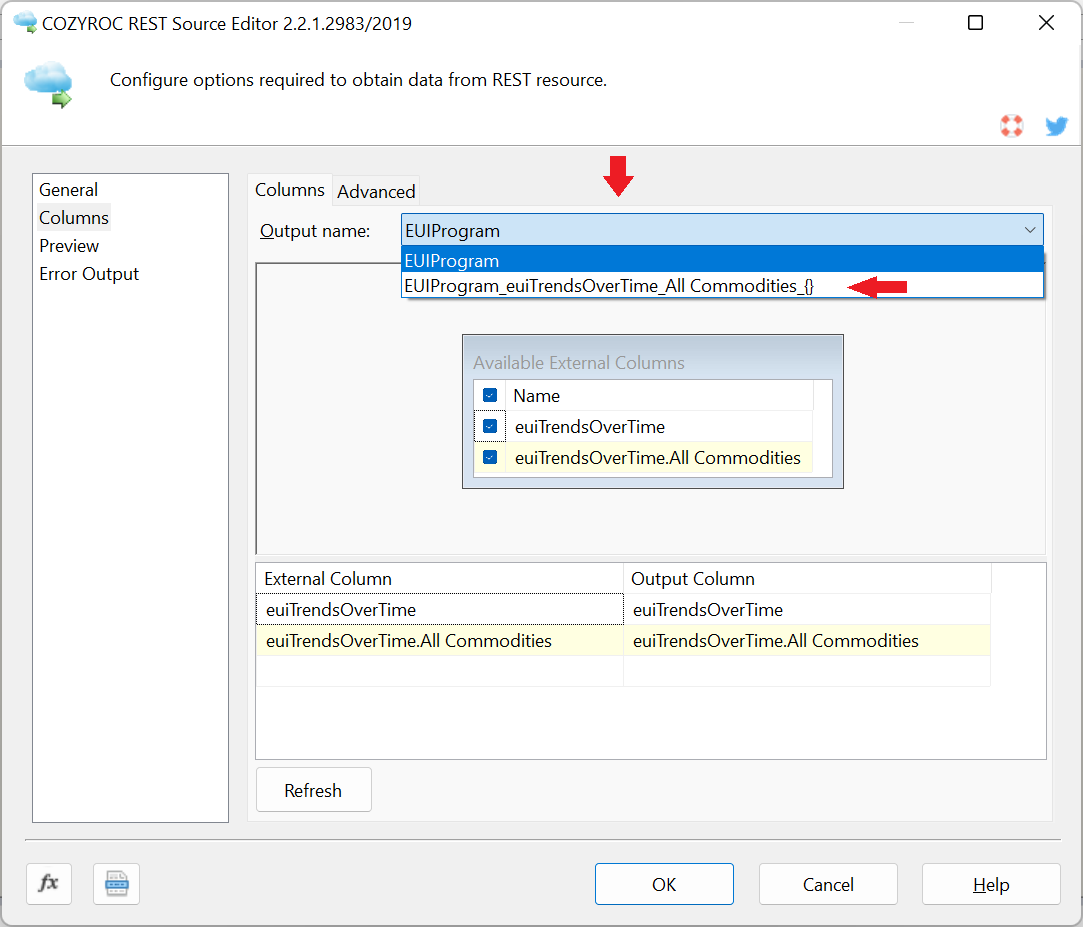Switch to the Advanced tab
This screenshot has width=1083, height=927.
(376, 191)
